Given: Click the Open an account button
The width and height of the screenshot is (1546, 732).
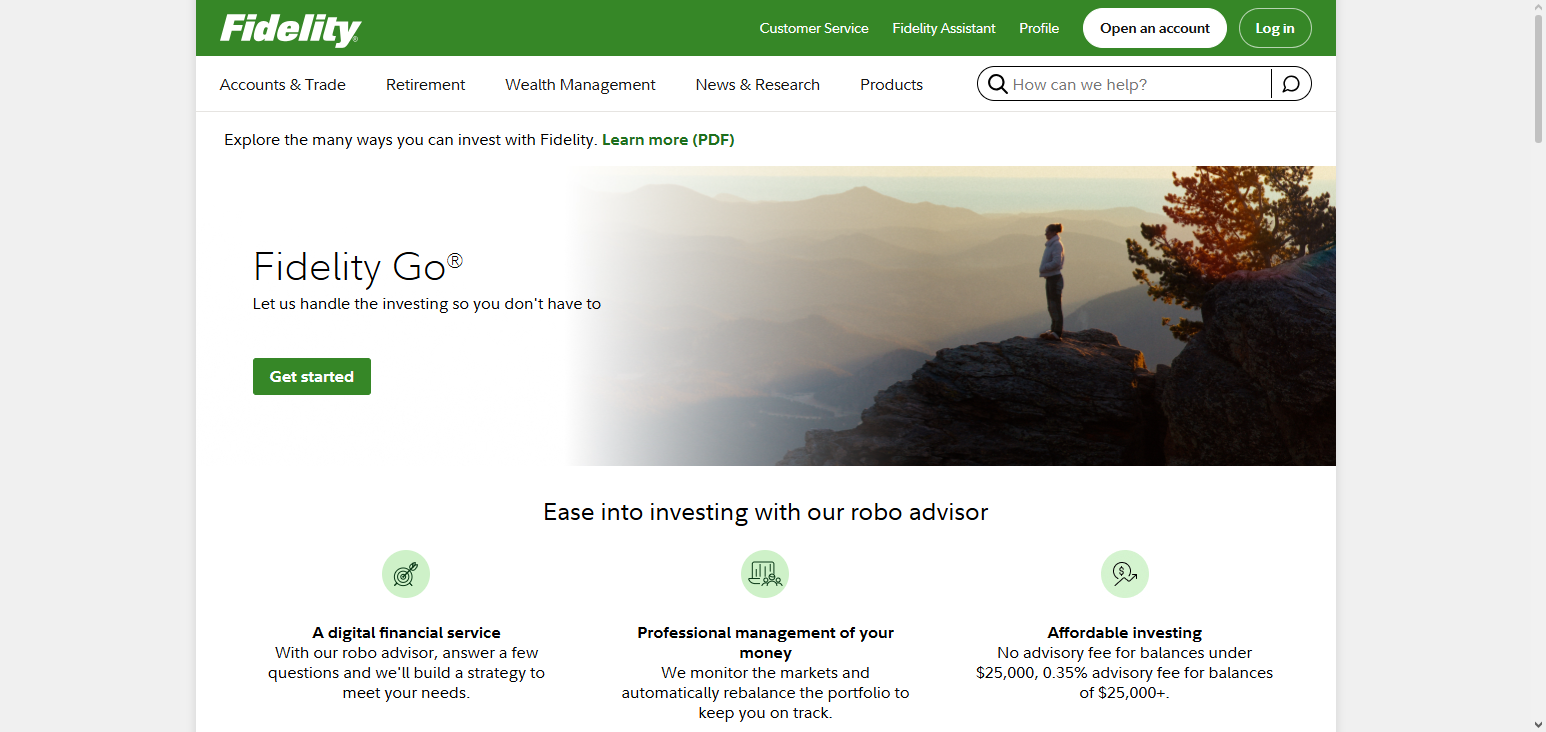Looking at the screenshot, I should coord(1154,28).
